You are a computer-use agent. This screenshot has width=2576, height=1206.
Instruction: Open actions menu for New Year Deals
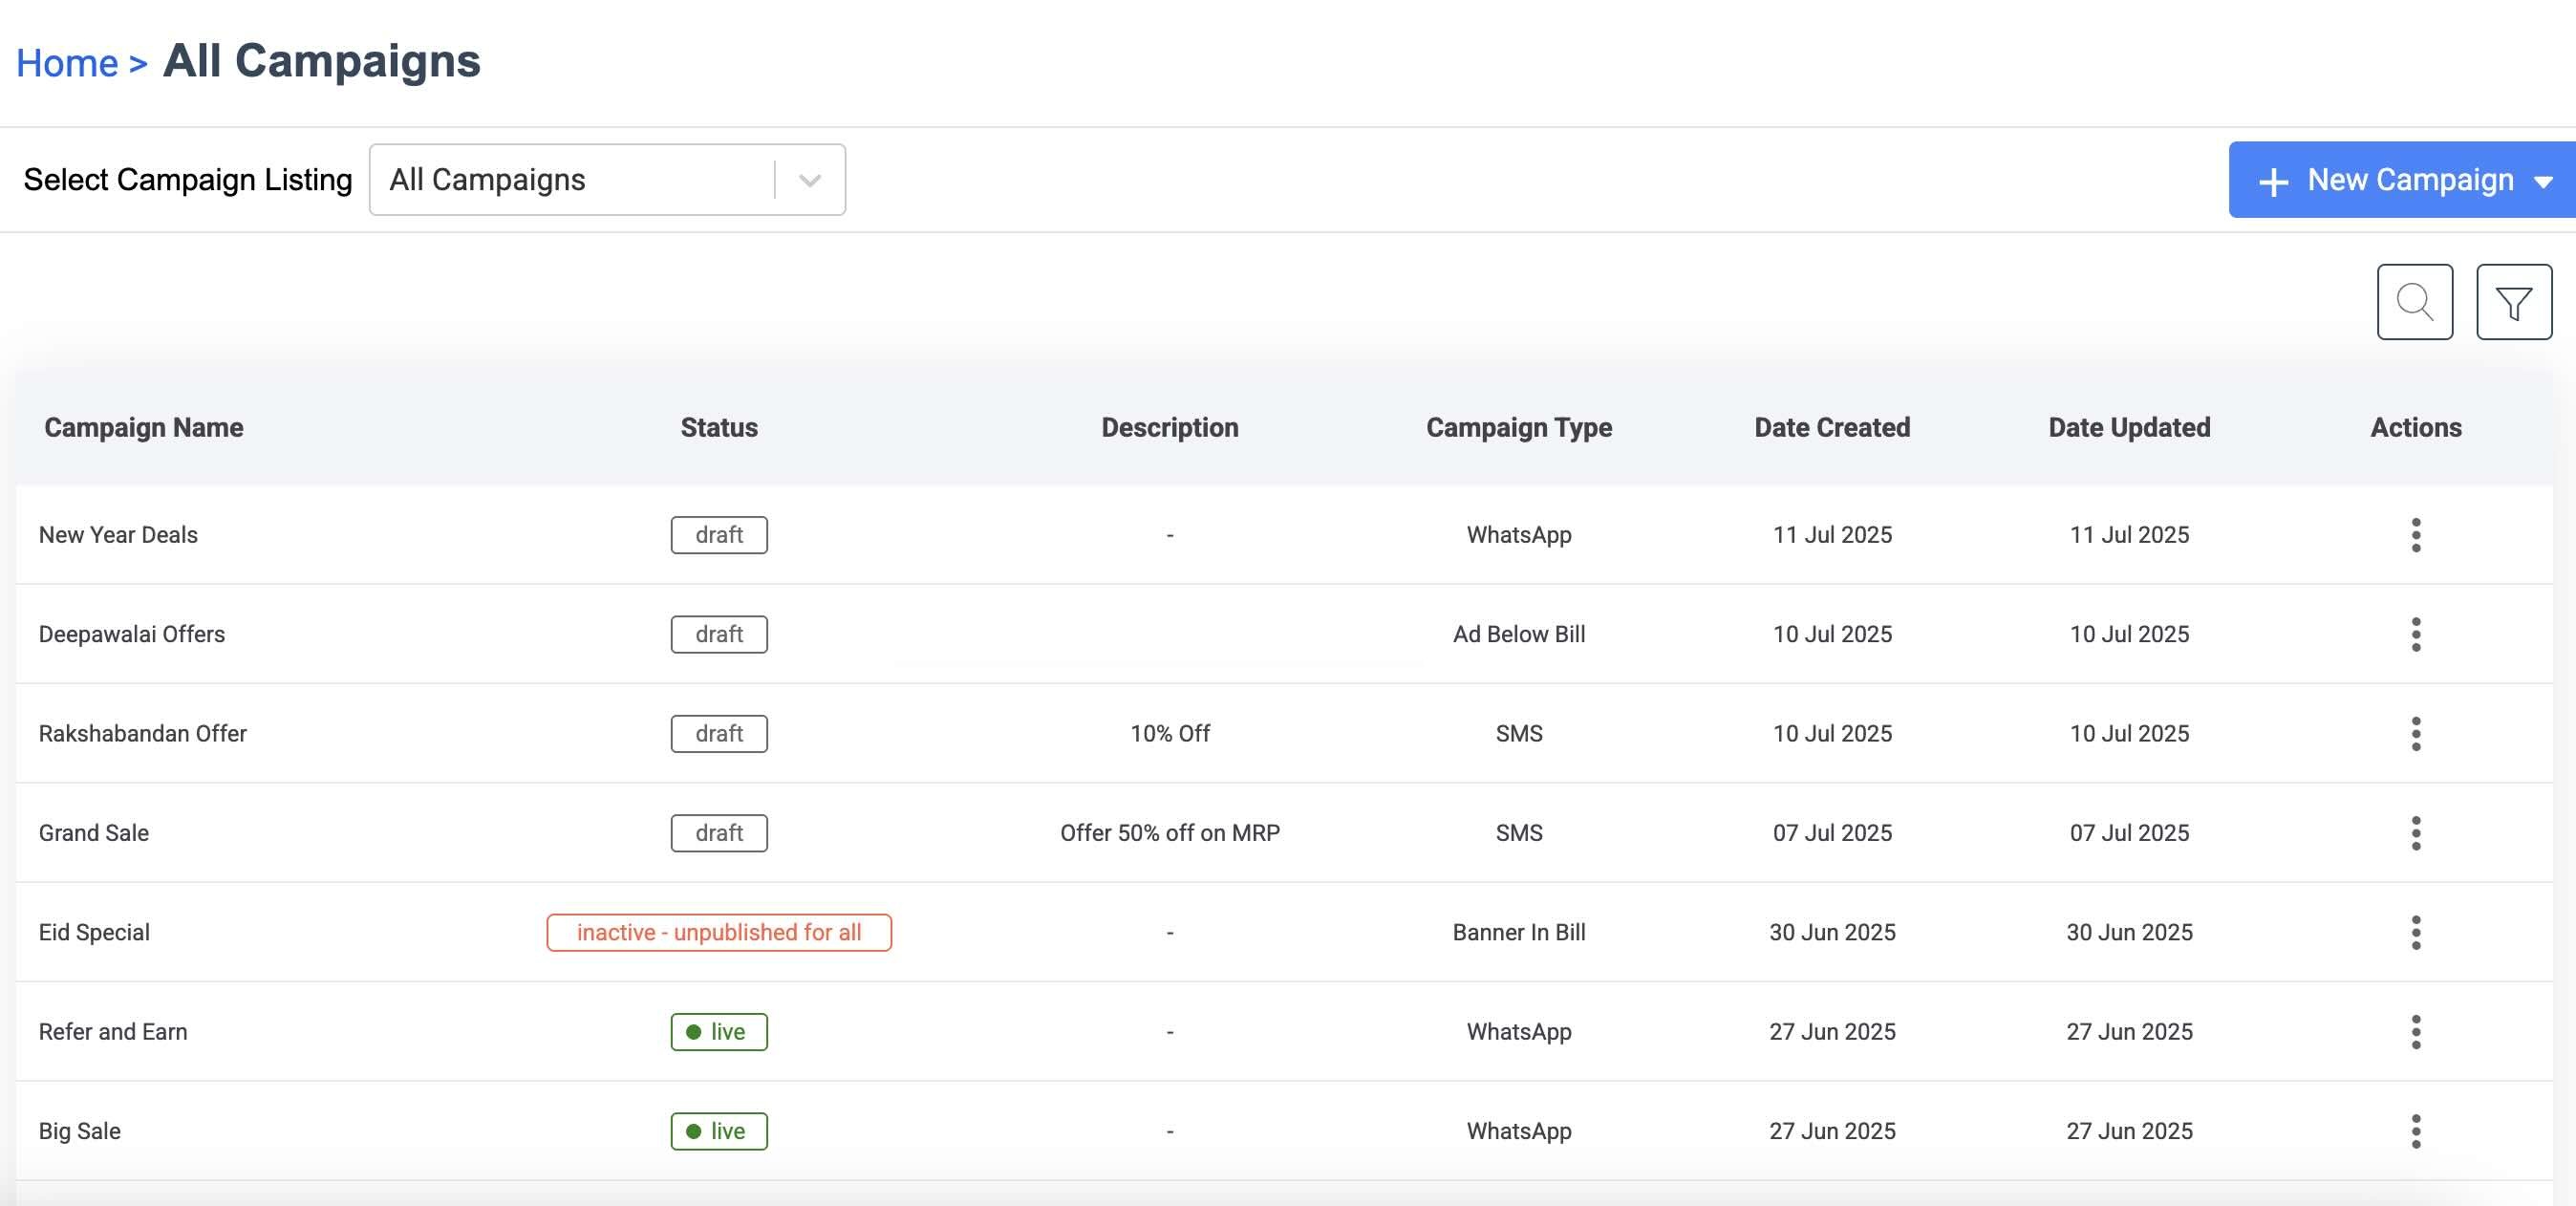(2415, 535)
